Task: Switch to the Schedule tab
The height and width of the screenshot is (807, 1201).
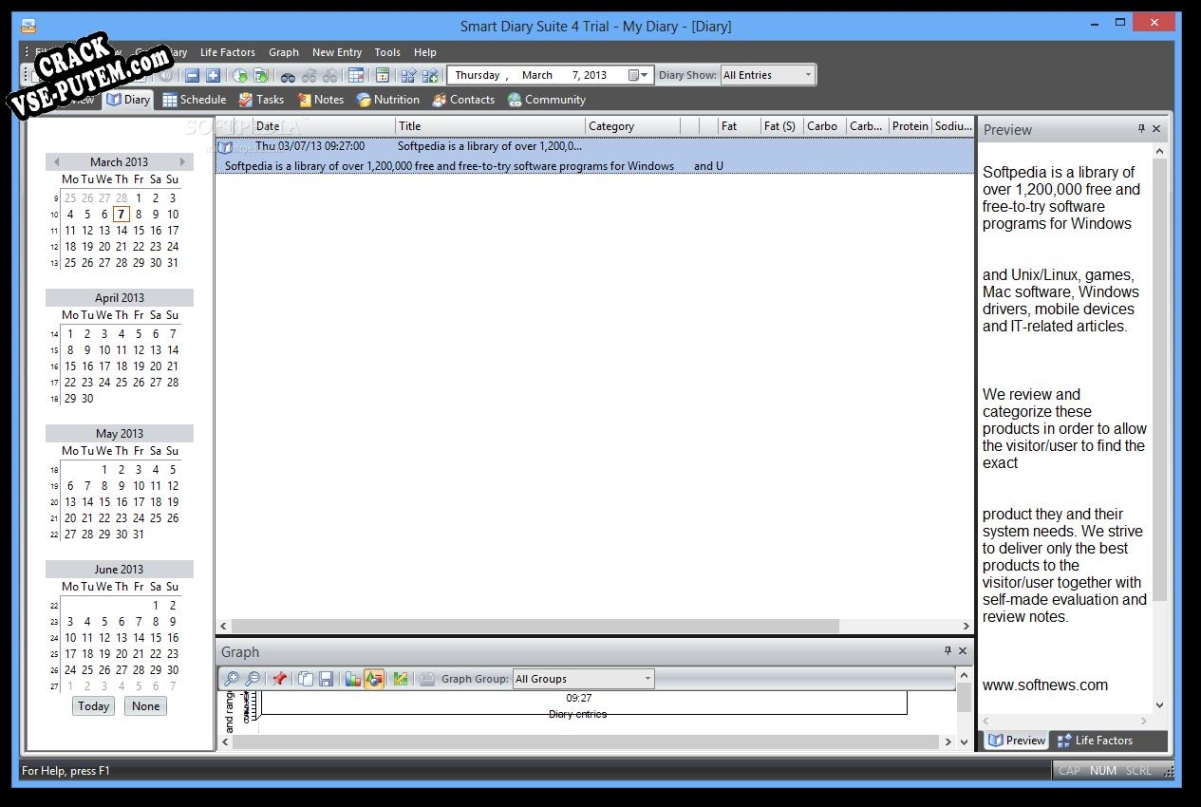Action: click(195, 100)
